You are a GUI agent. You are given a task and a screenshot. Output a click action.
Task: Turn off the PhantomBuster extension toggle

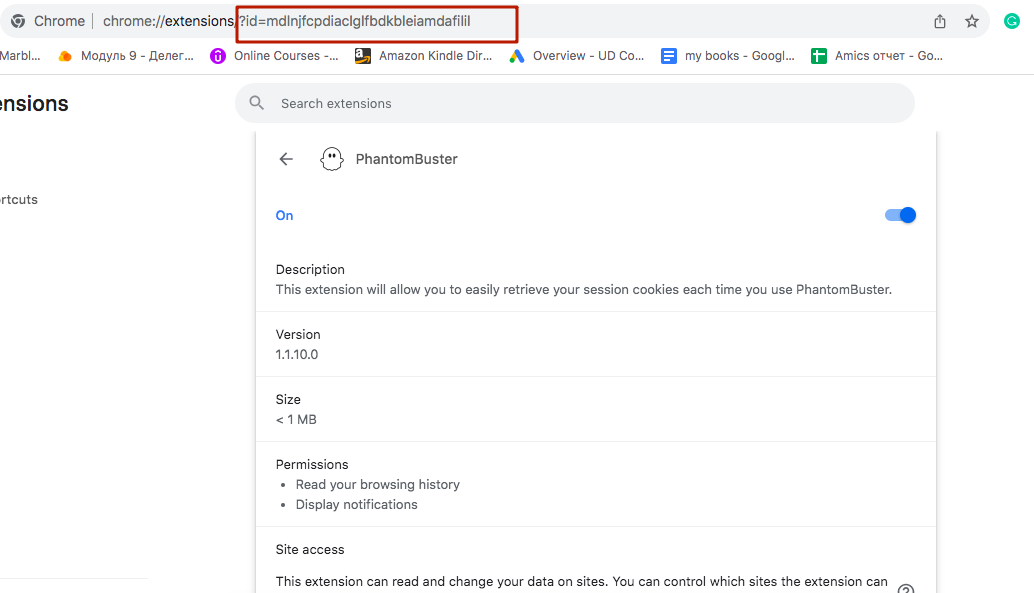click(900, 215)
